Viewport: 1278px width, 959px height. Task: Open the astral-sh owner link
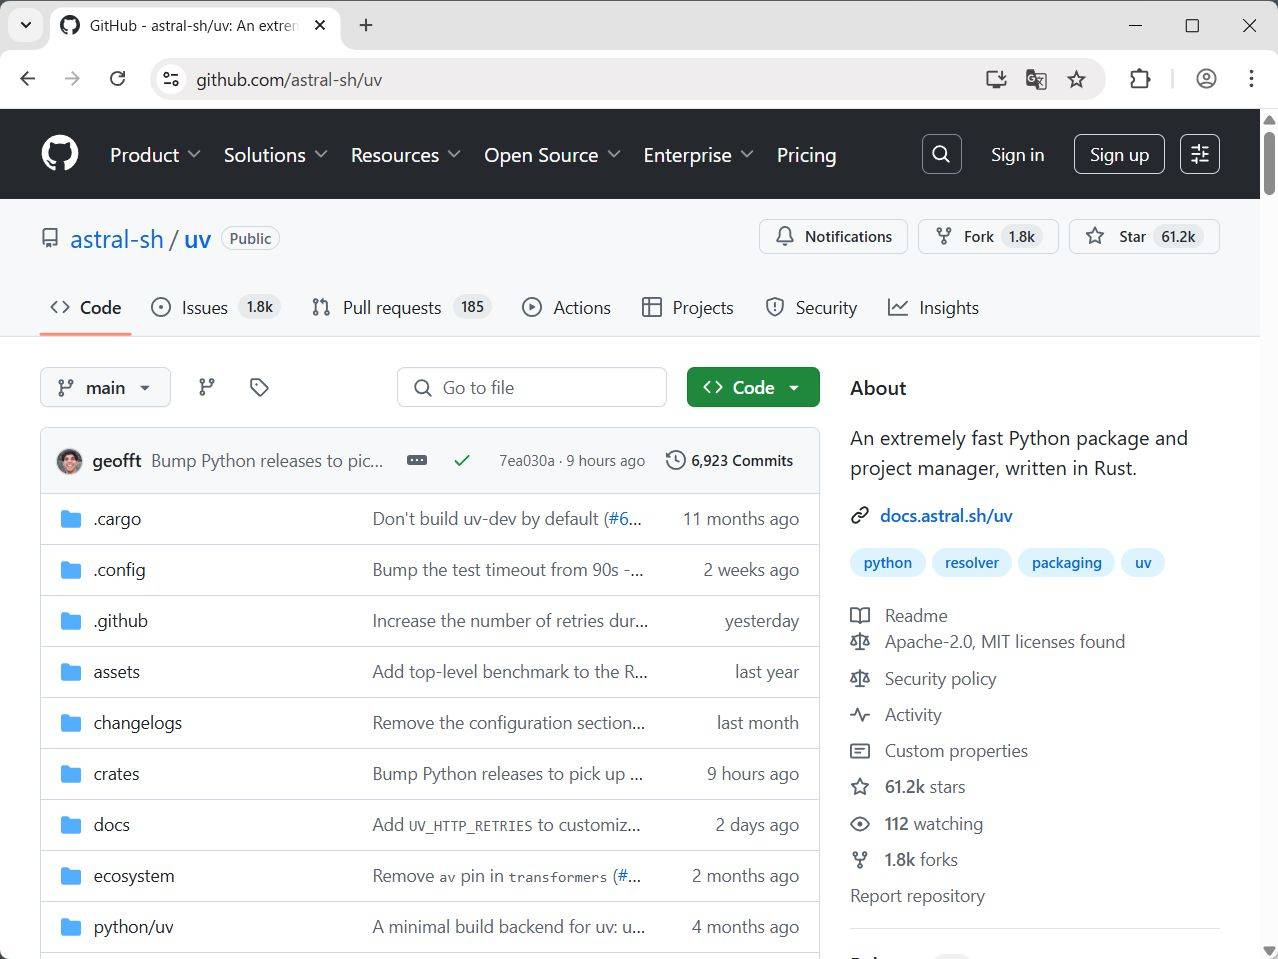coord(117,239)
